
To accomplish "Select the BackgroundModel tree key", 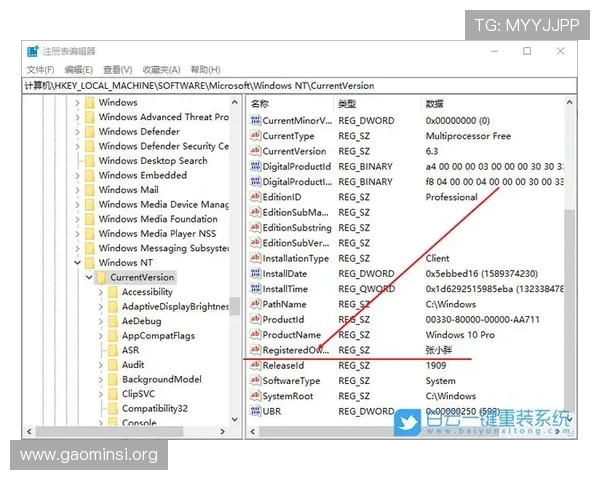I will [x=161, y=380].
